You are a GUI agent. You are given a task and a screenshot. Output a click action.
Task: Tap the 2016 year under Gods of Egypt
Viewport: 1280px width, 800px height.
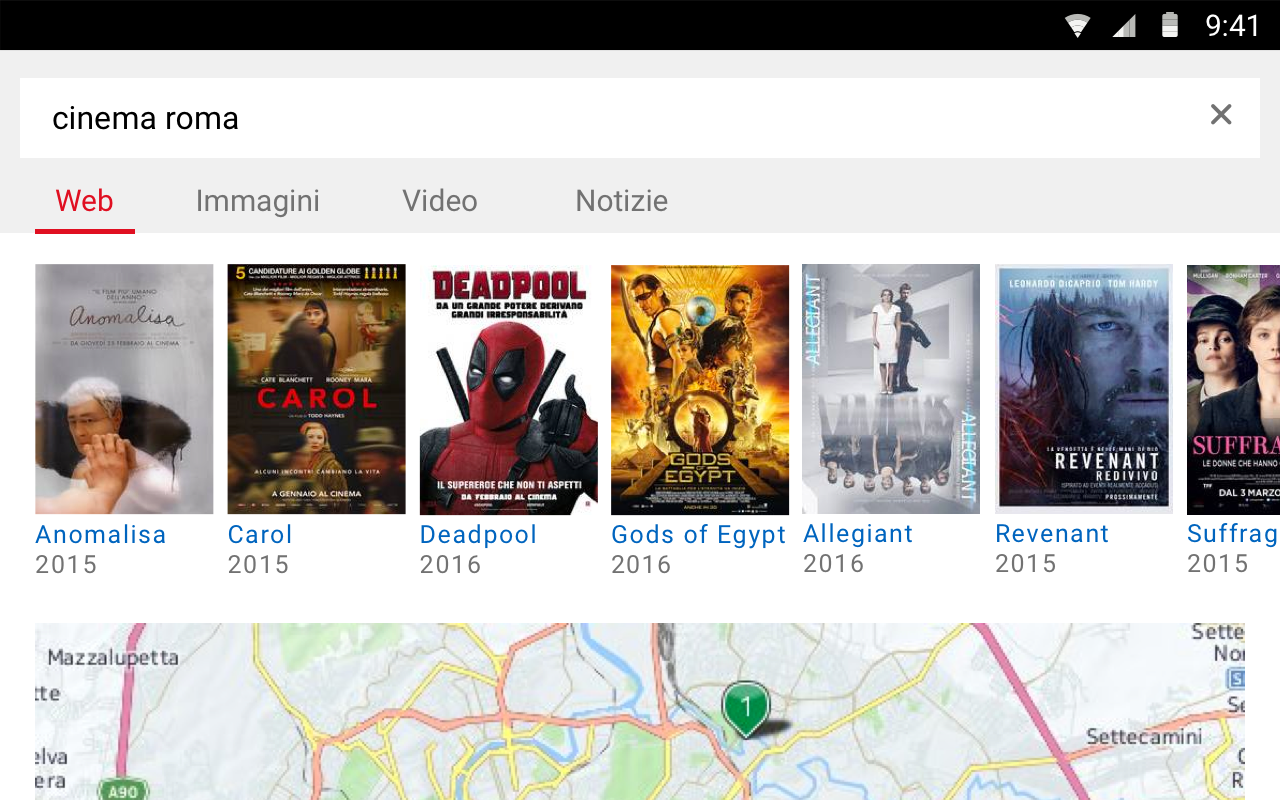tap(642, 565)
